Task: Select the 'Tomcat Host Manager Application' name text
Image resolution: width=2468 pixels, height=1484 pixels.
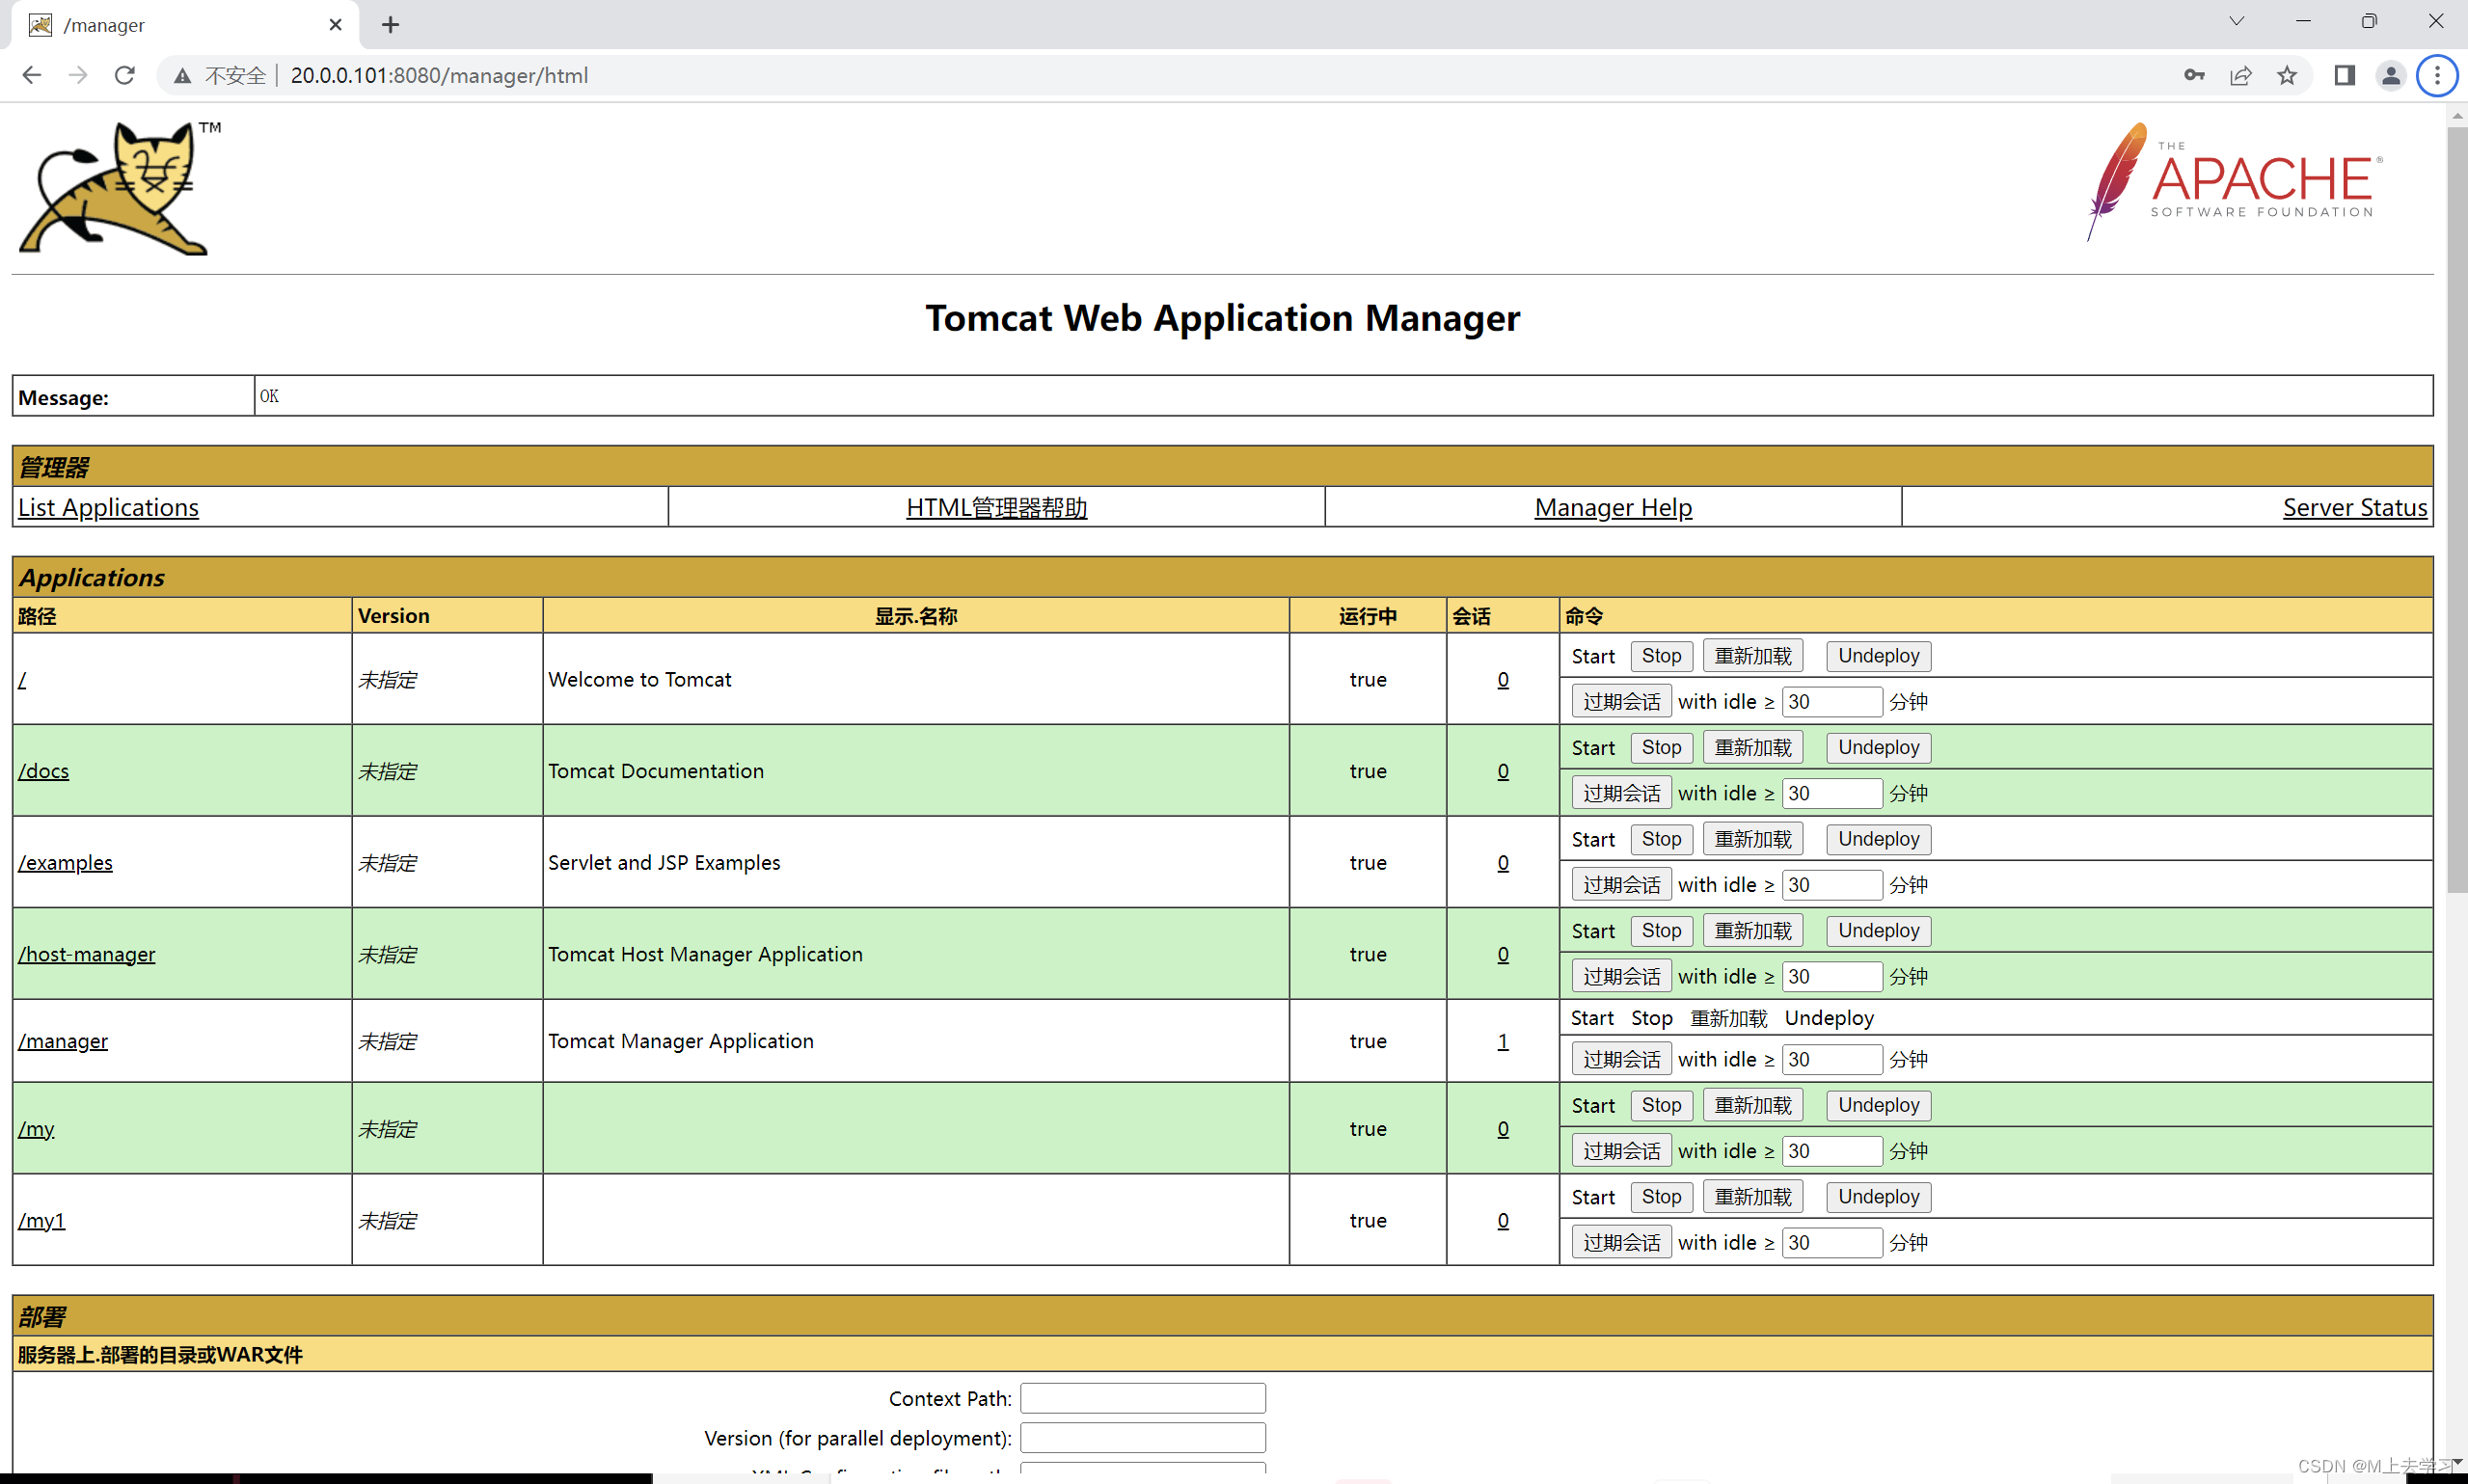Action: [x=705, y=954]
